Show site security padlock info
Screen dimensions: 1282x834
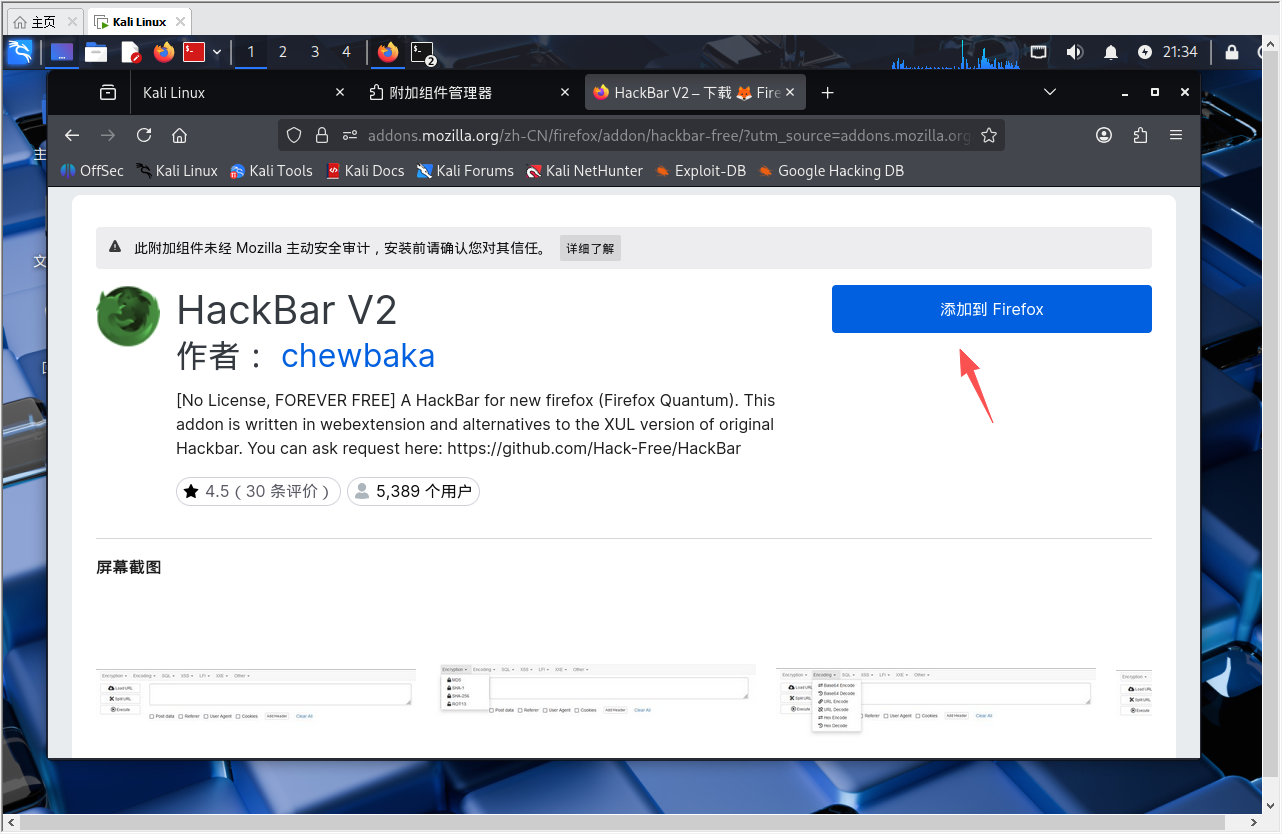pyautogui.click(x=322, y=135)
